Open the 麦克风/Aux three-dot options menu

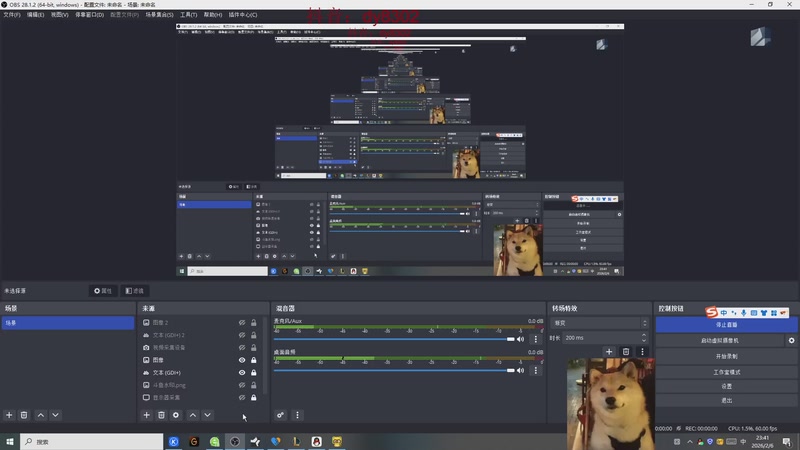pyautogui.click(x=536, y=339)
